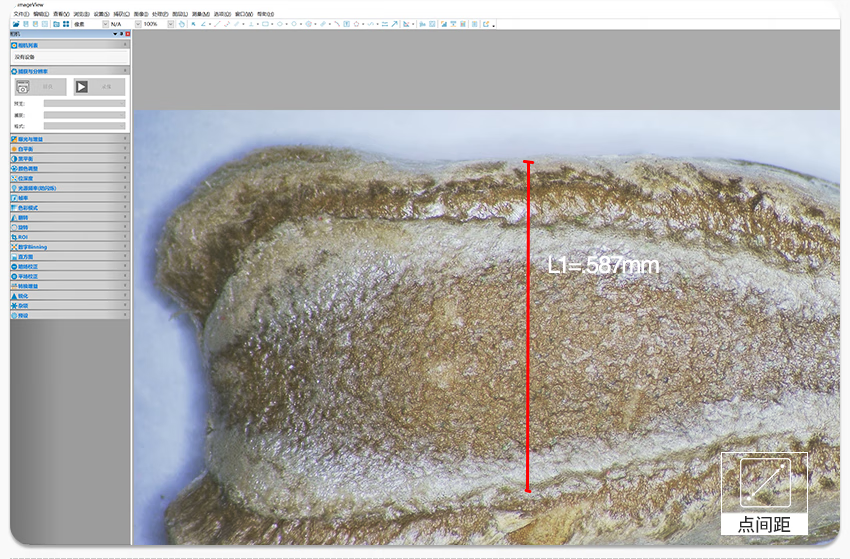
Task: Click the snap capture camera icon
Action: click(22, 87)
